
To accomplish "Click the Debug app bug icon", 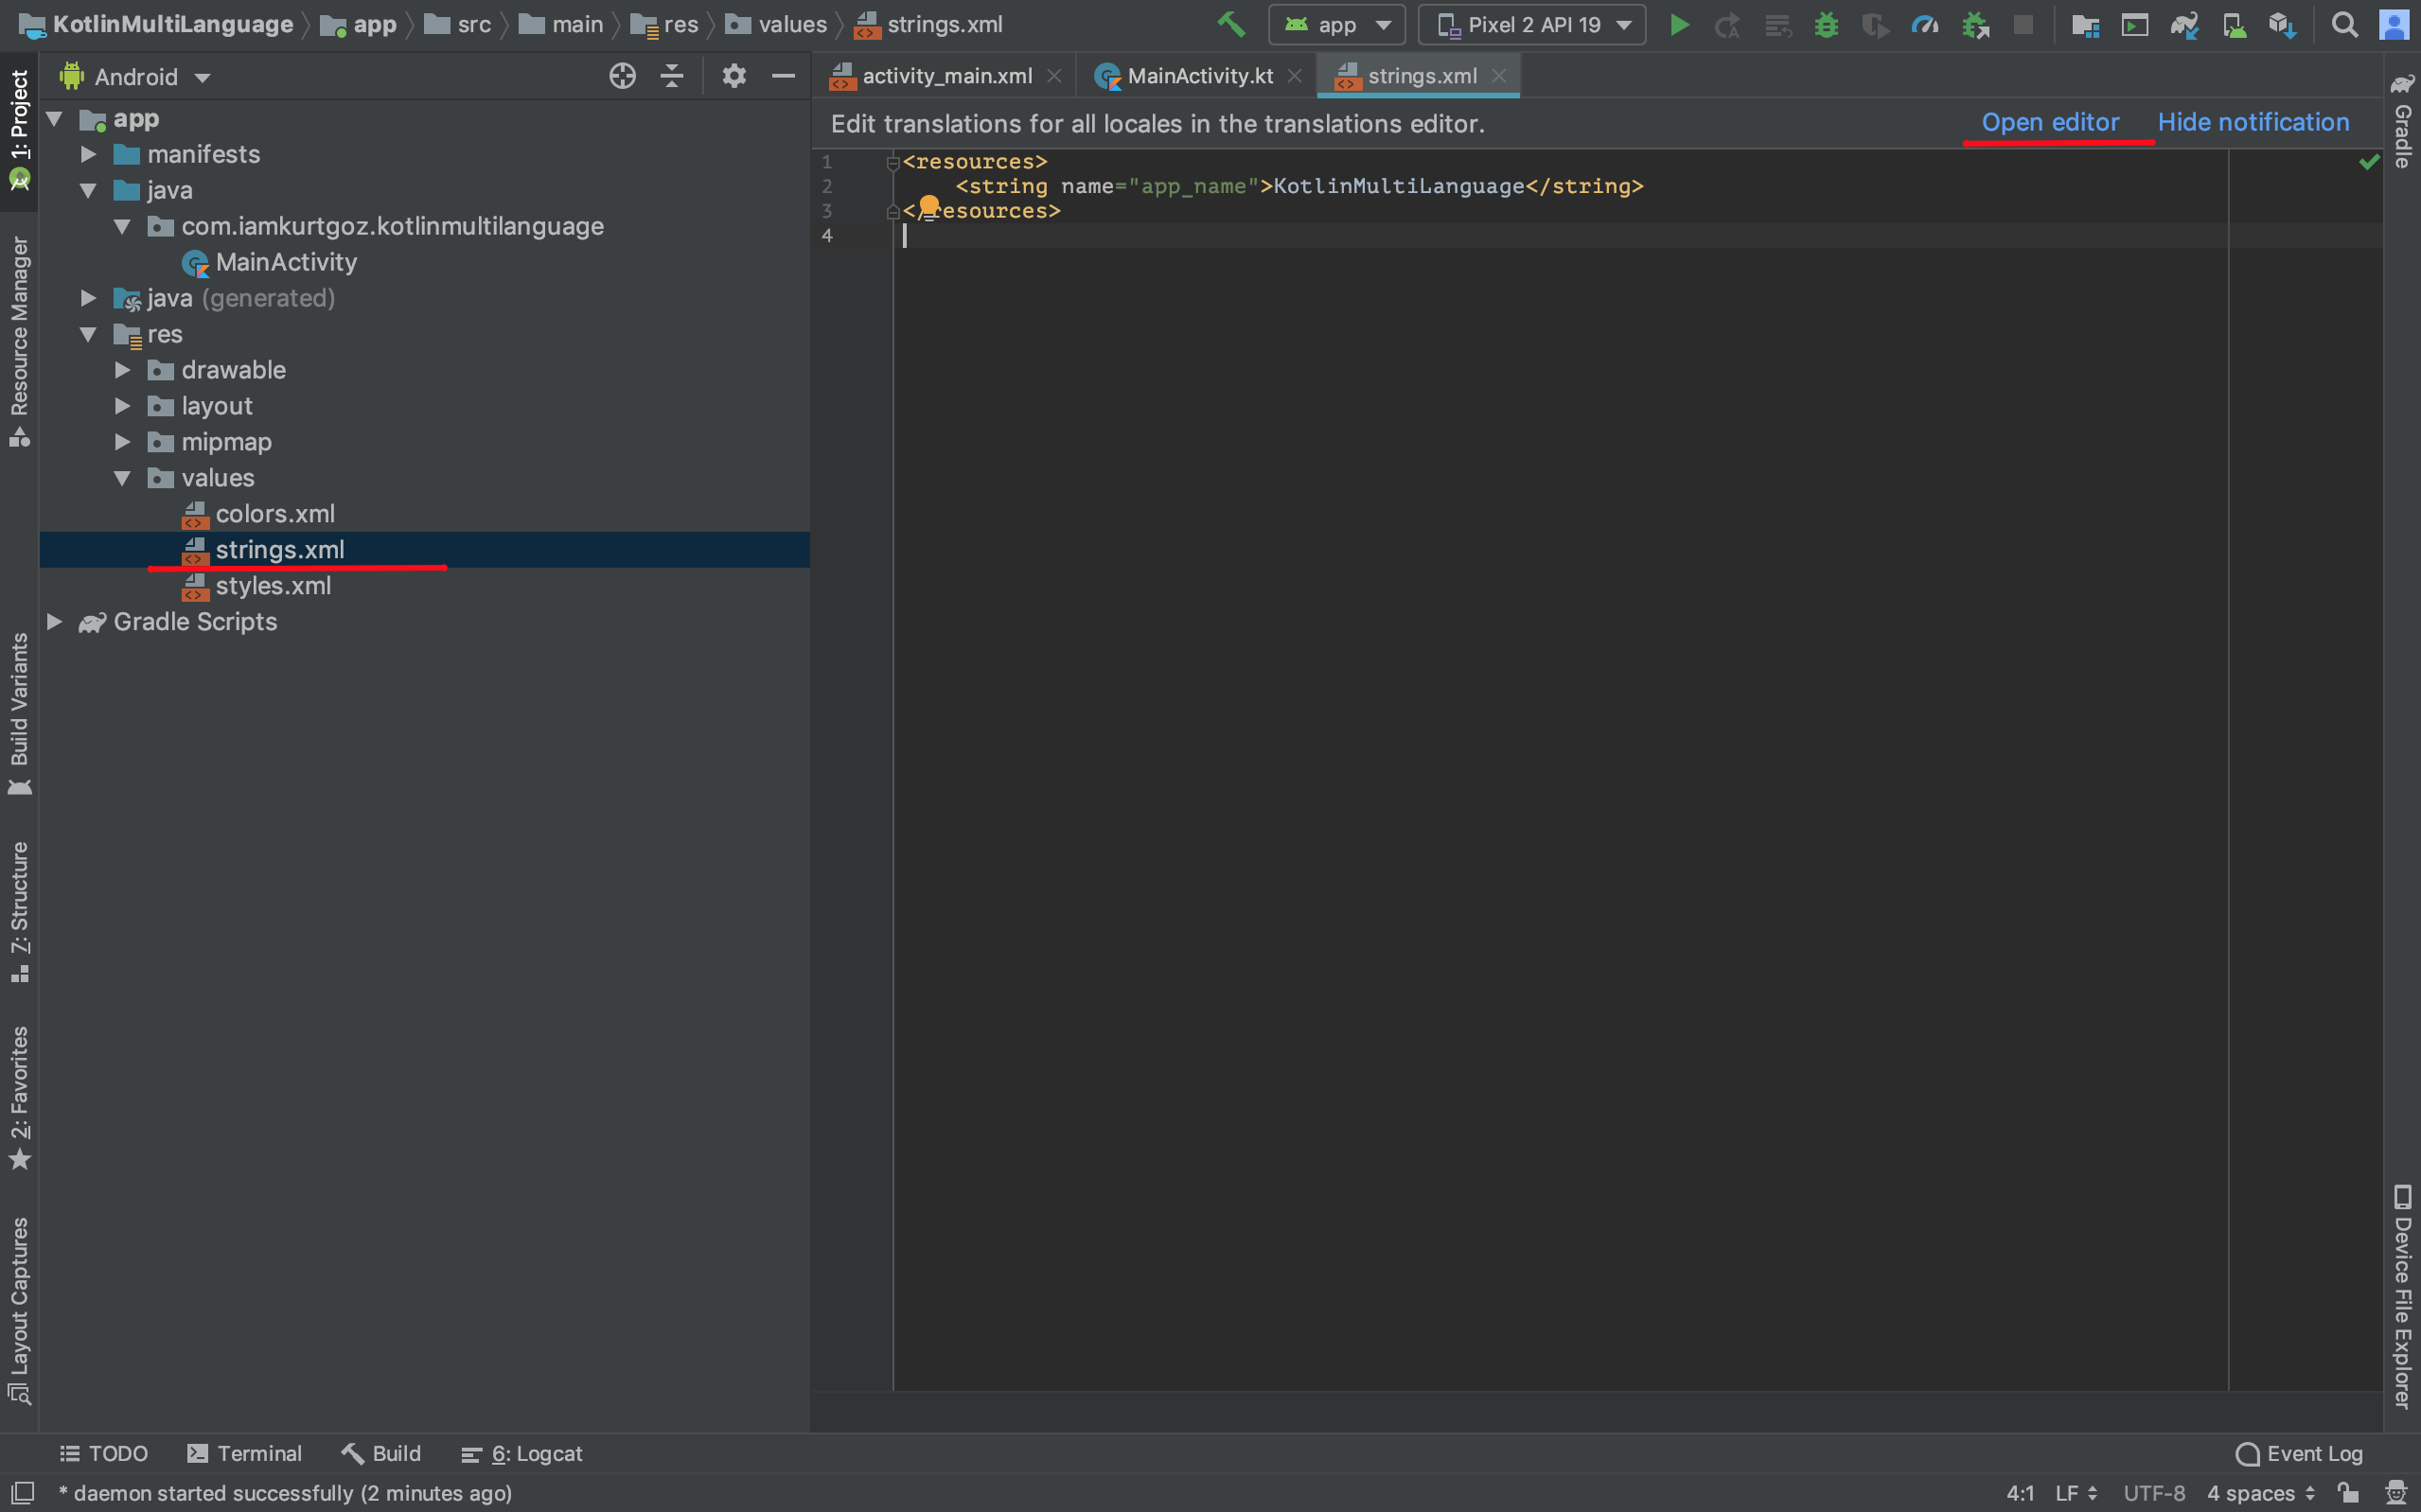I will (1826, 25).
